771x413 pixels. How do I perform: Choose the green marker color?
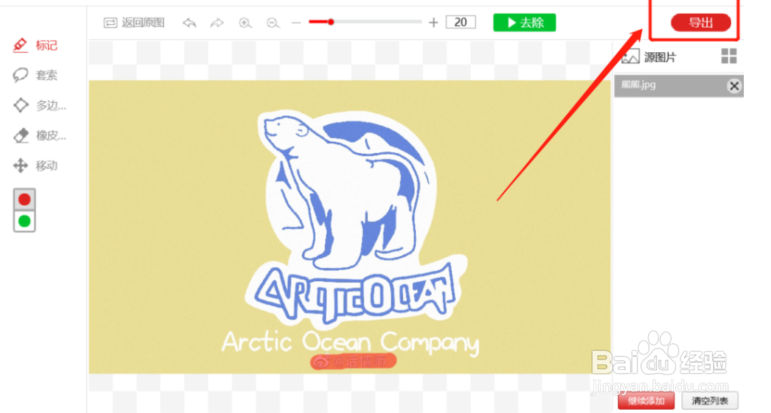[24, 221]
